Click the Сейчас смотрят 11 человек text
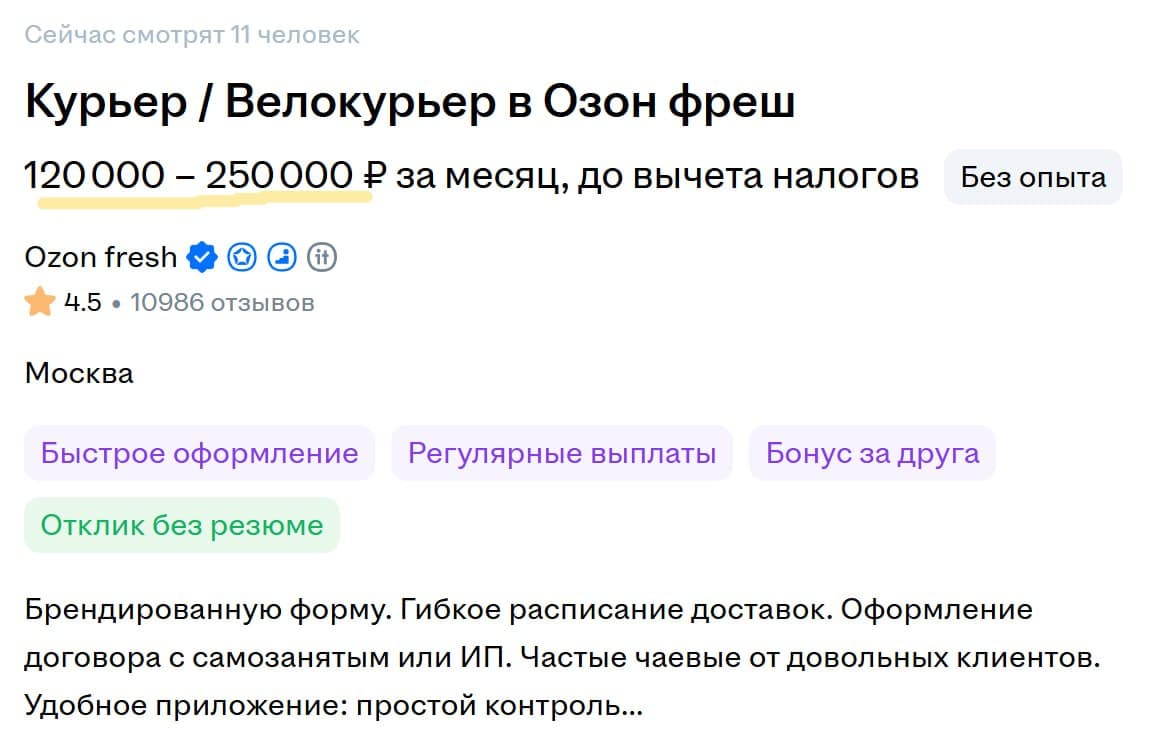The height and width of the screenshot is (741, 1151). pos(192,36)
